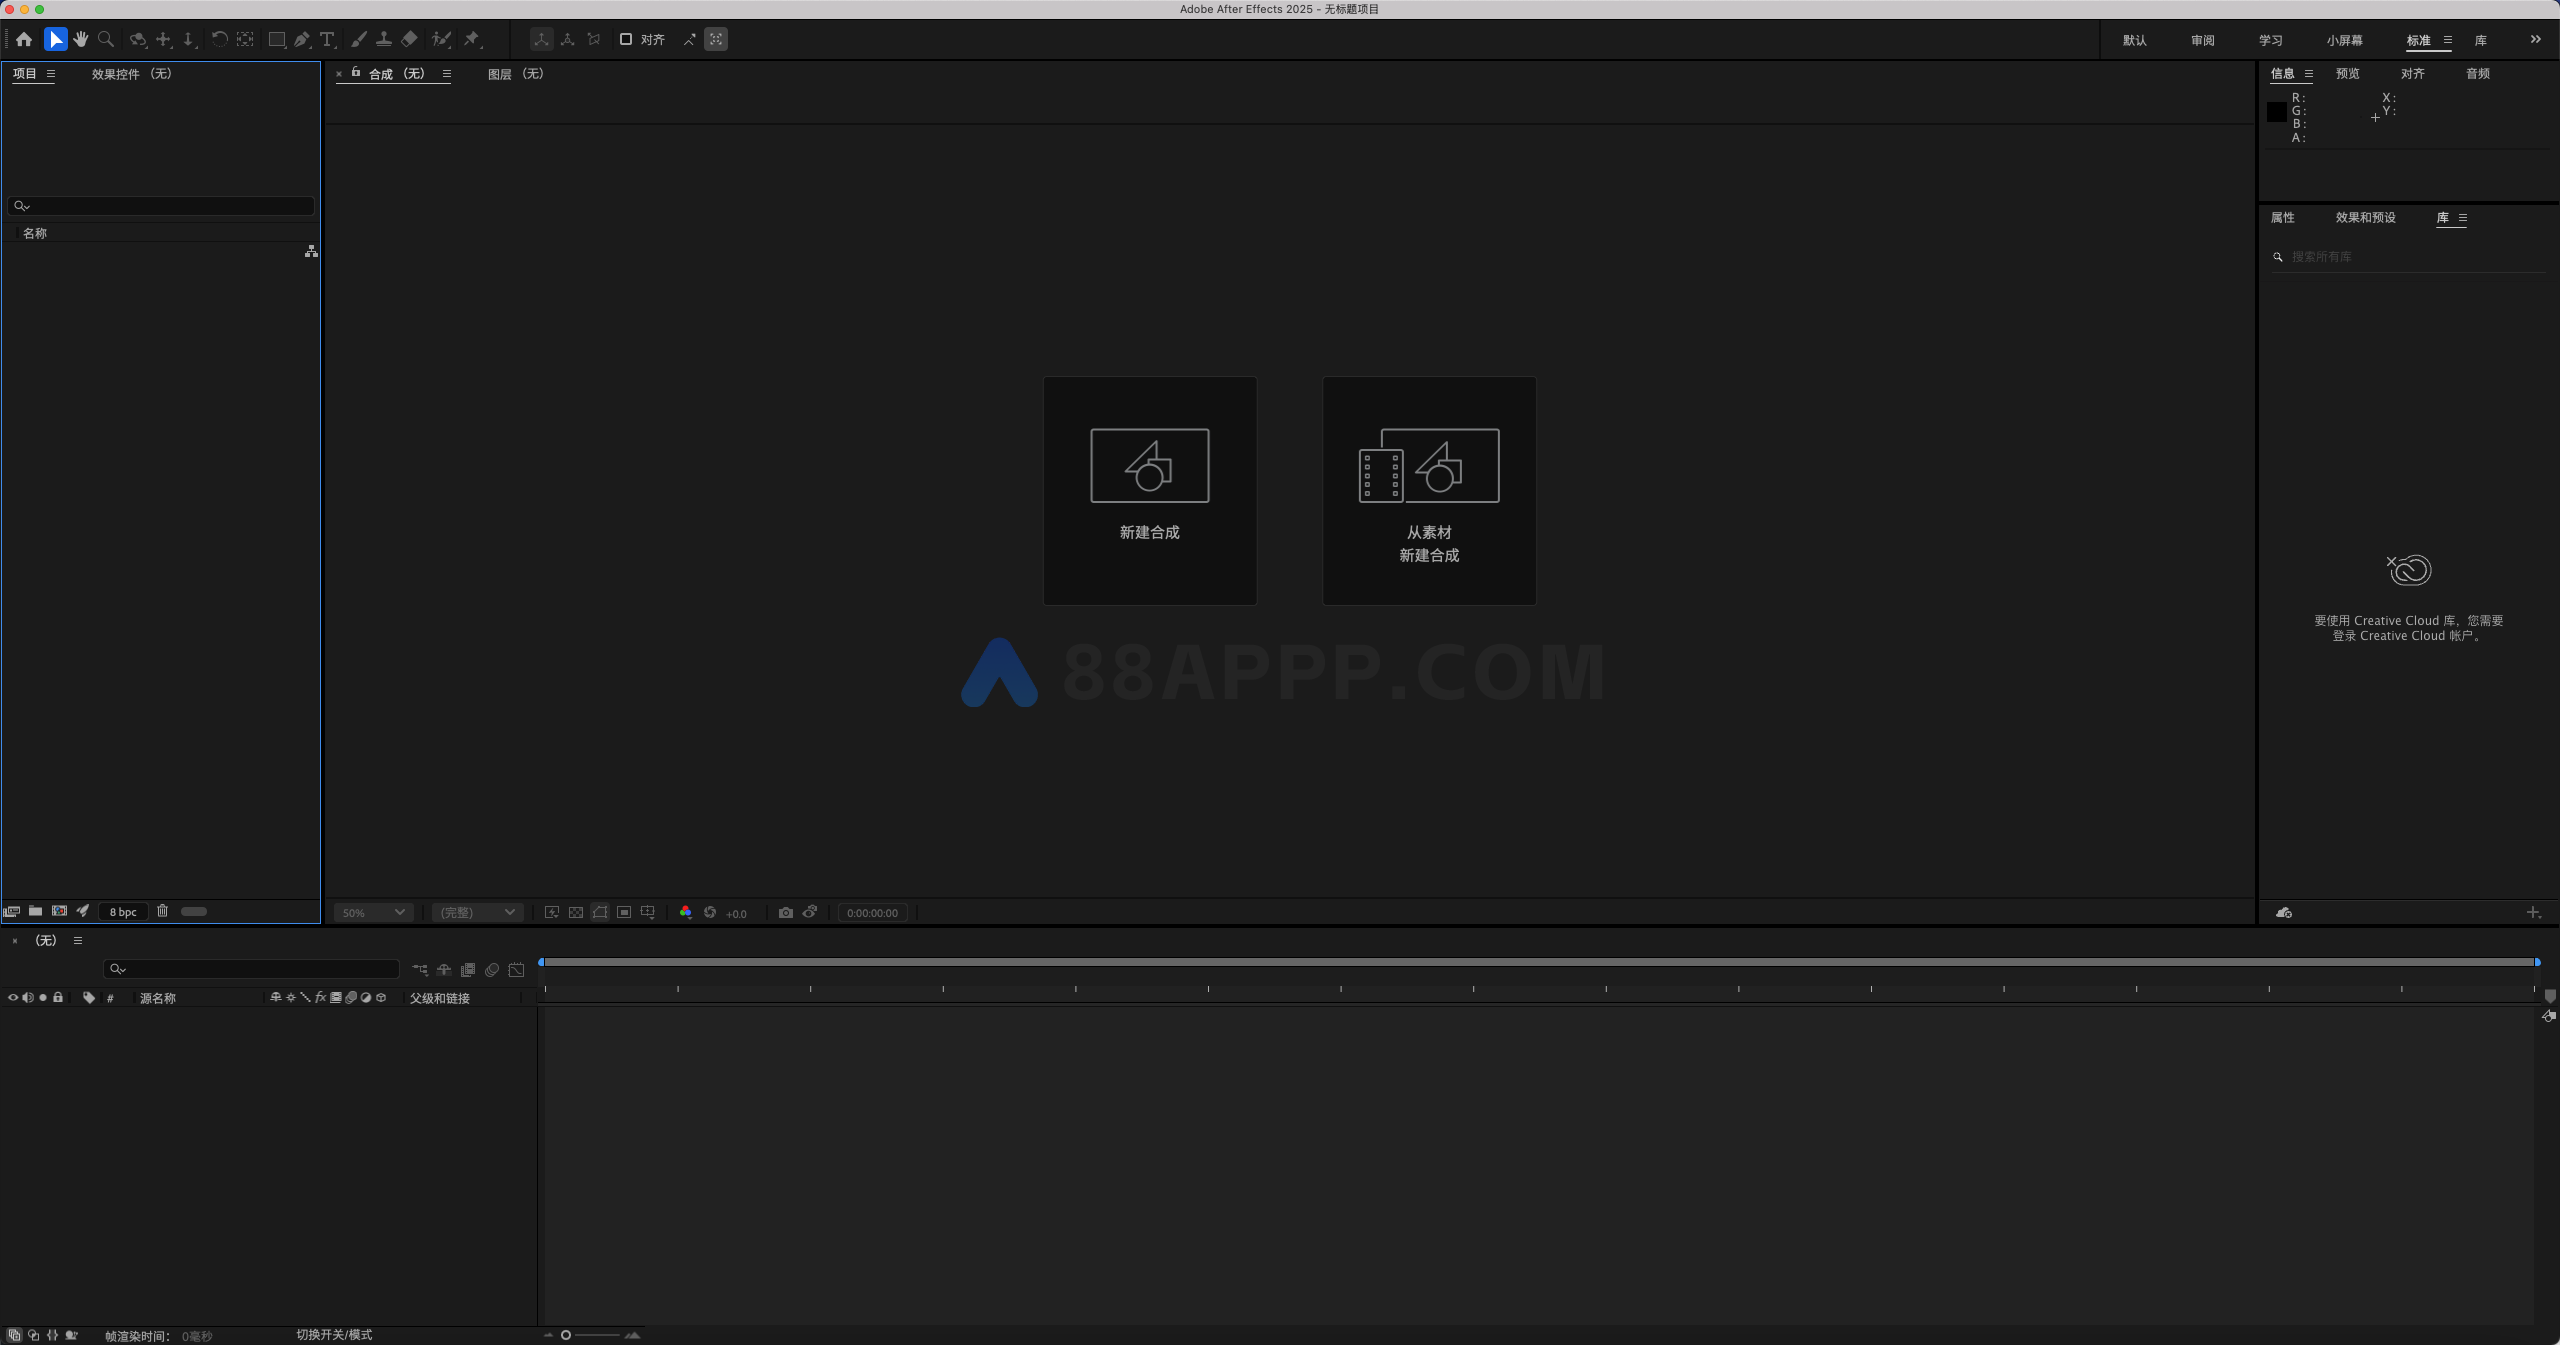Click the timeline zoom slider
The image size is (2560, 1345).
592,1335
